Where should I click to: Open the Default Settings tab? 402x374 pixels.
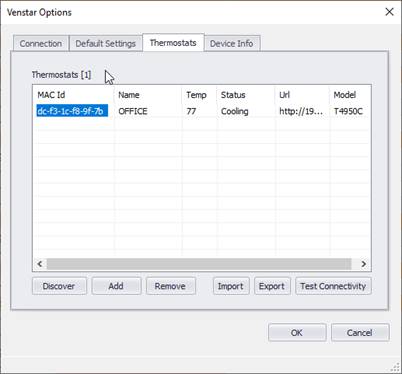pos(105,43)
